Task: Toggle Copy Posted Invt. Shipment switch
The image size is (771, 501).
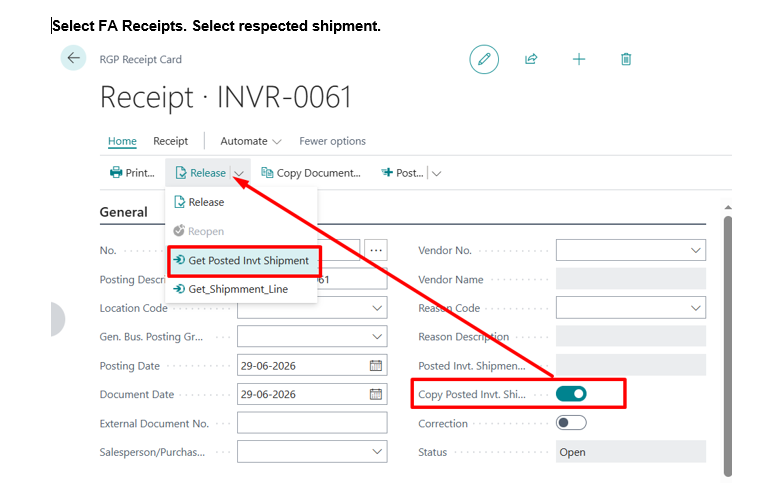Action: (x=571, y=394)
